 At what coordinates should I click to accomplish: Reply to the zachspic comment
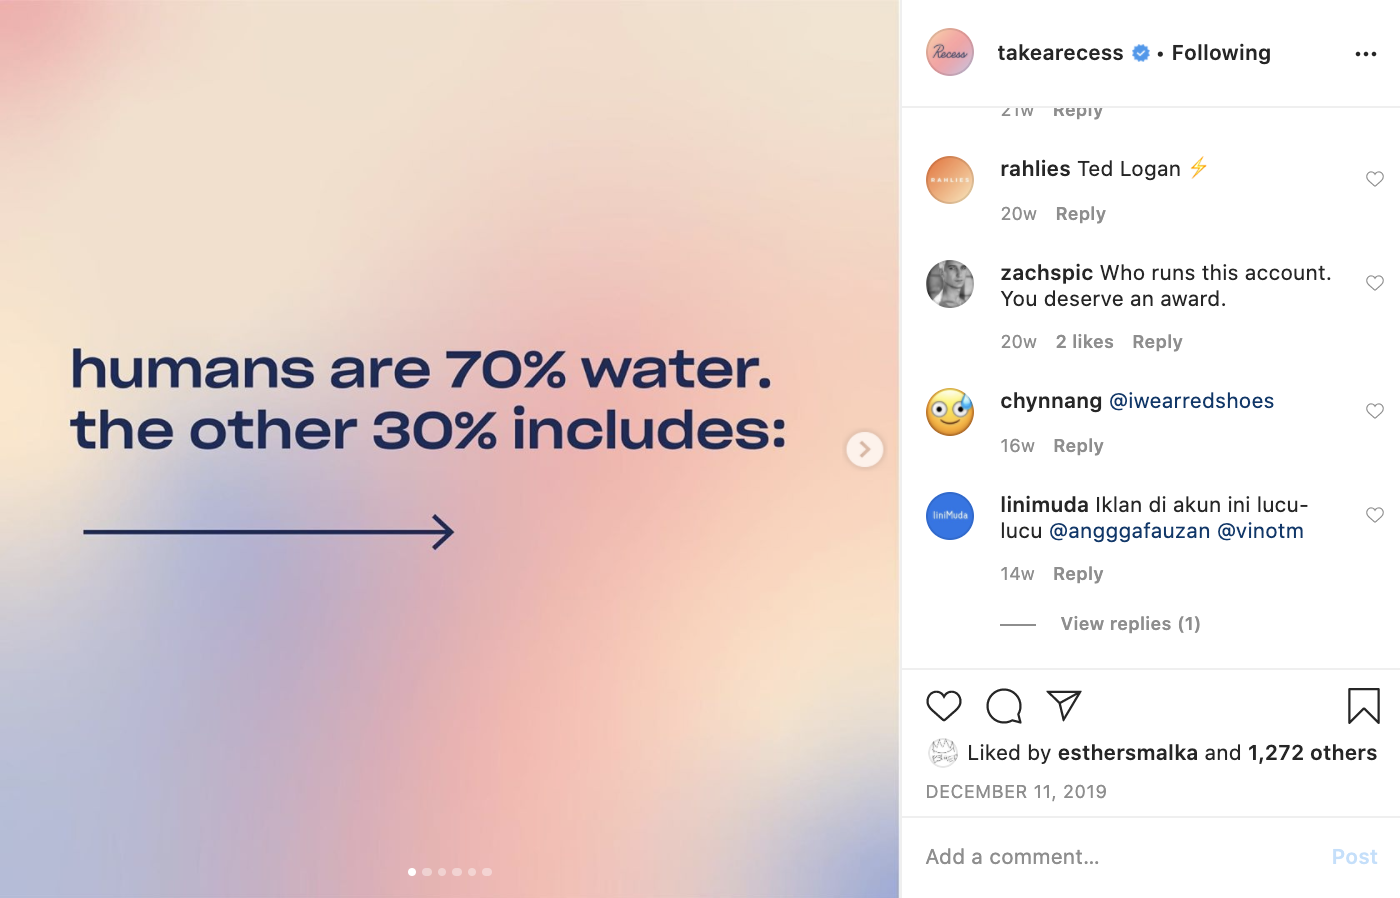pos(1157,342)
